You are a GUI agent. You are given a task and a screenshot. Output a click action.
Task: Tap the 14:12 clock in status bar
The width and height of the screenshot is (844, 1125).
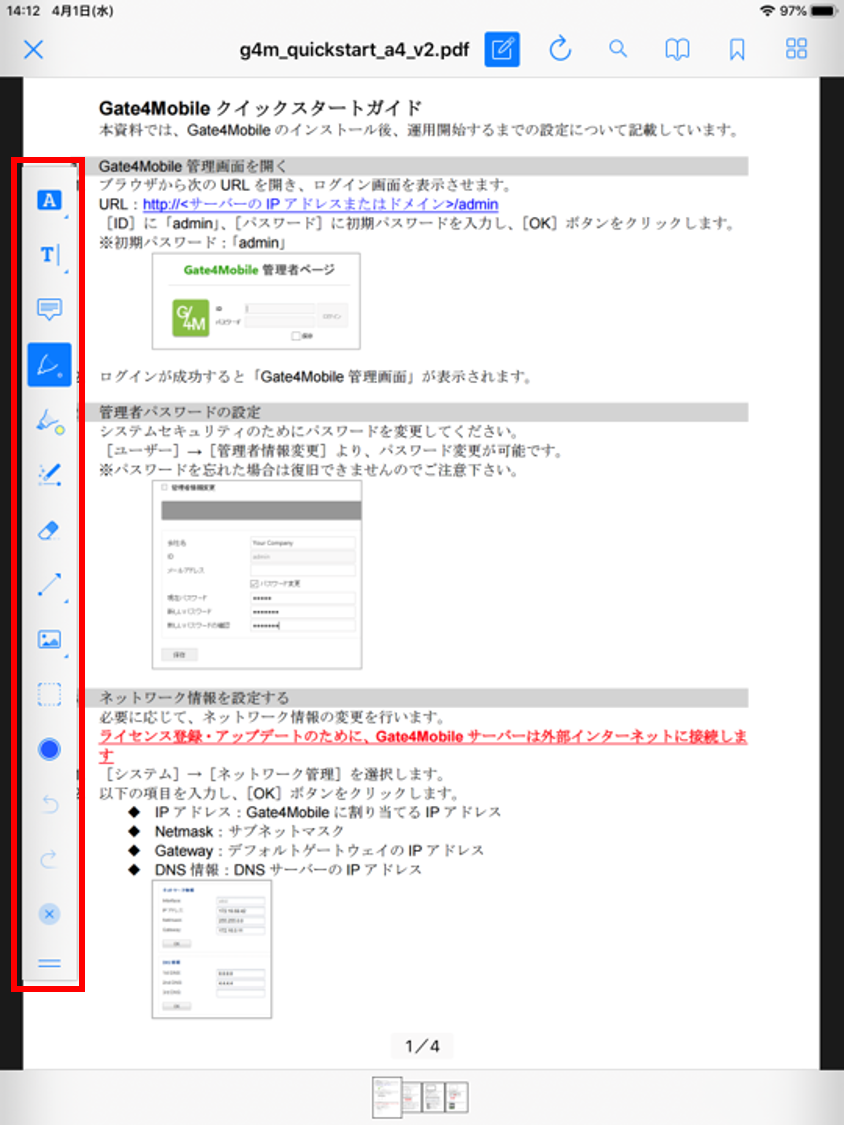point(24,11)
